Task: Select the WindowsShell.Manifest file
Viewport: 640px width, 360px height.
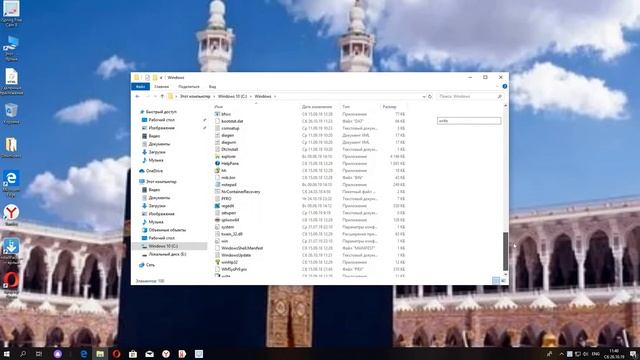Action: 242,248
